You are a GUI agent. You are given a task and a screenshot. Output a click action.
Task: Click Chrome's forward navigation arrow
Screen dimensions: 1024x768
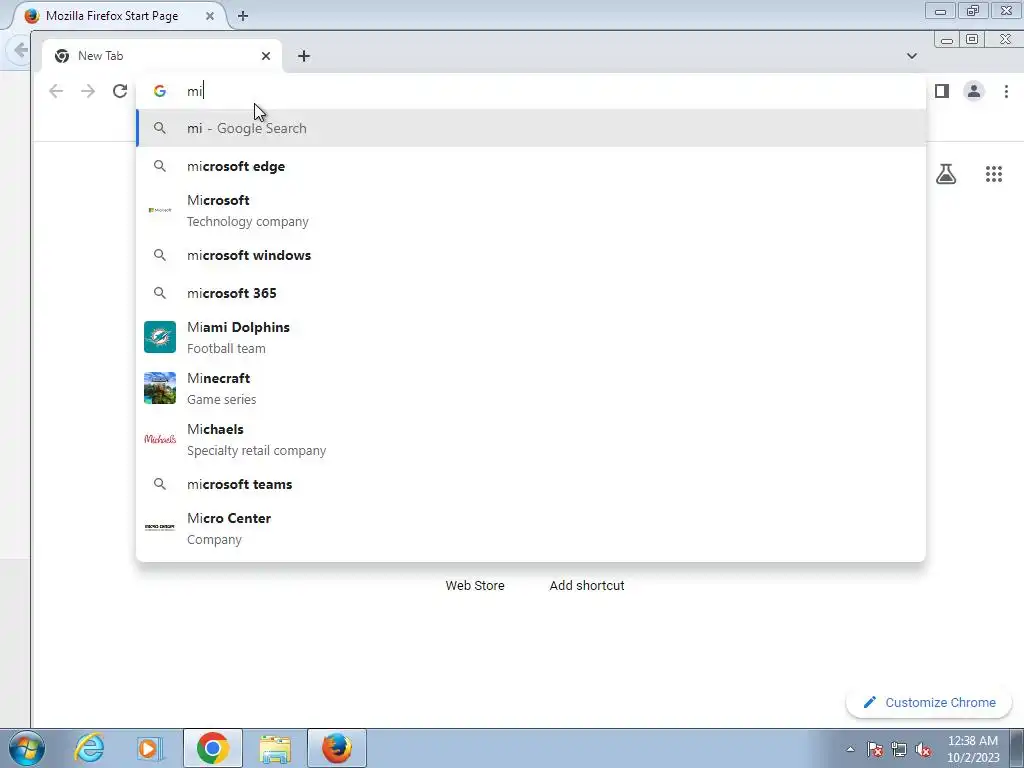pos(88,91)
